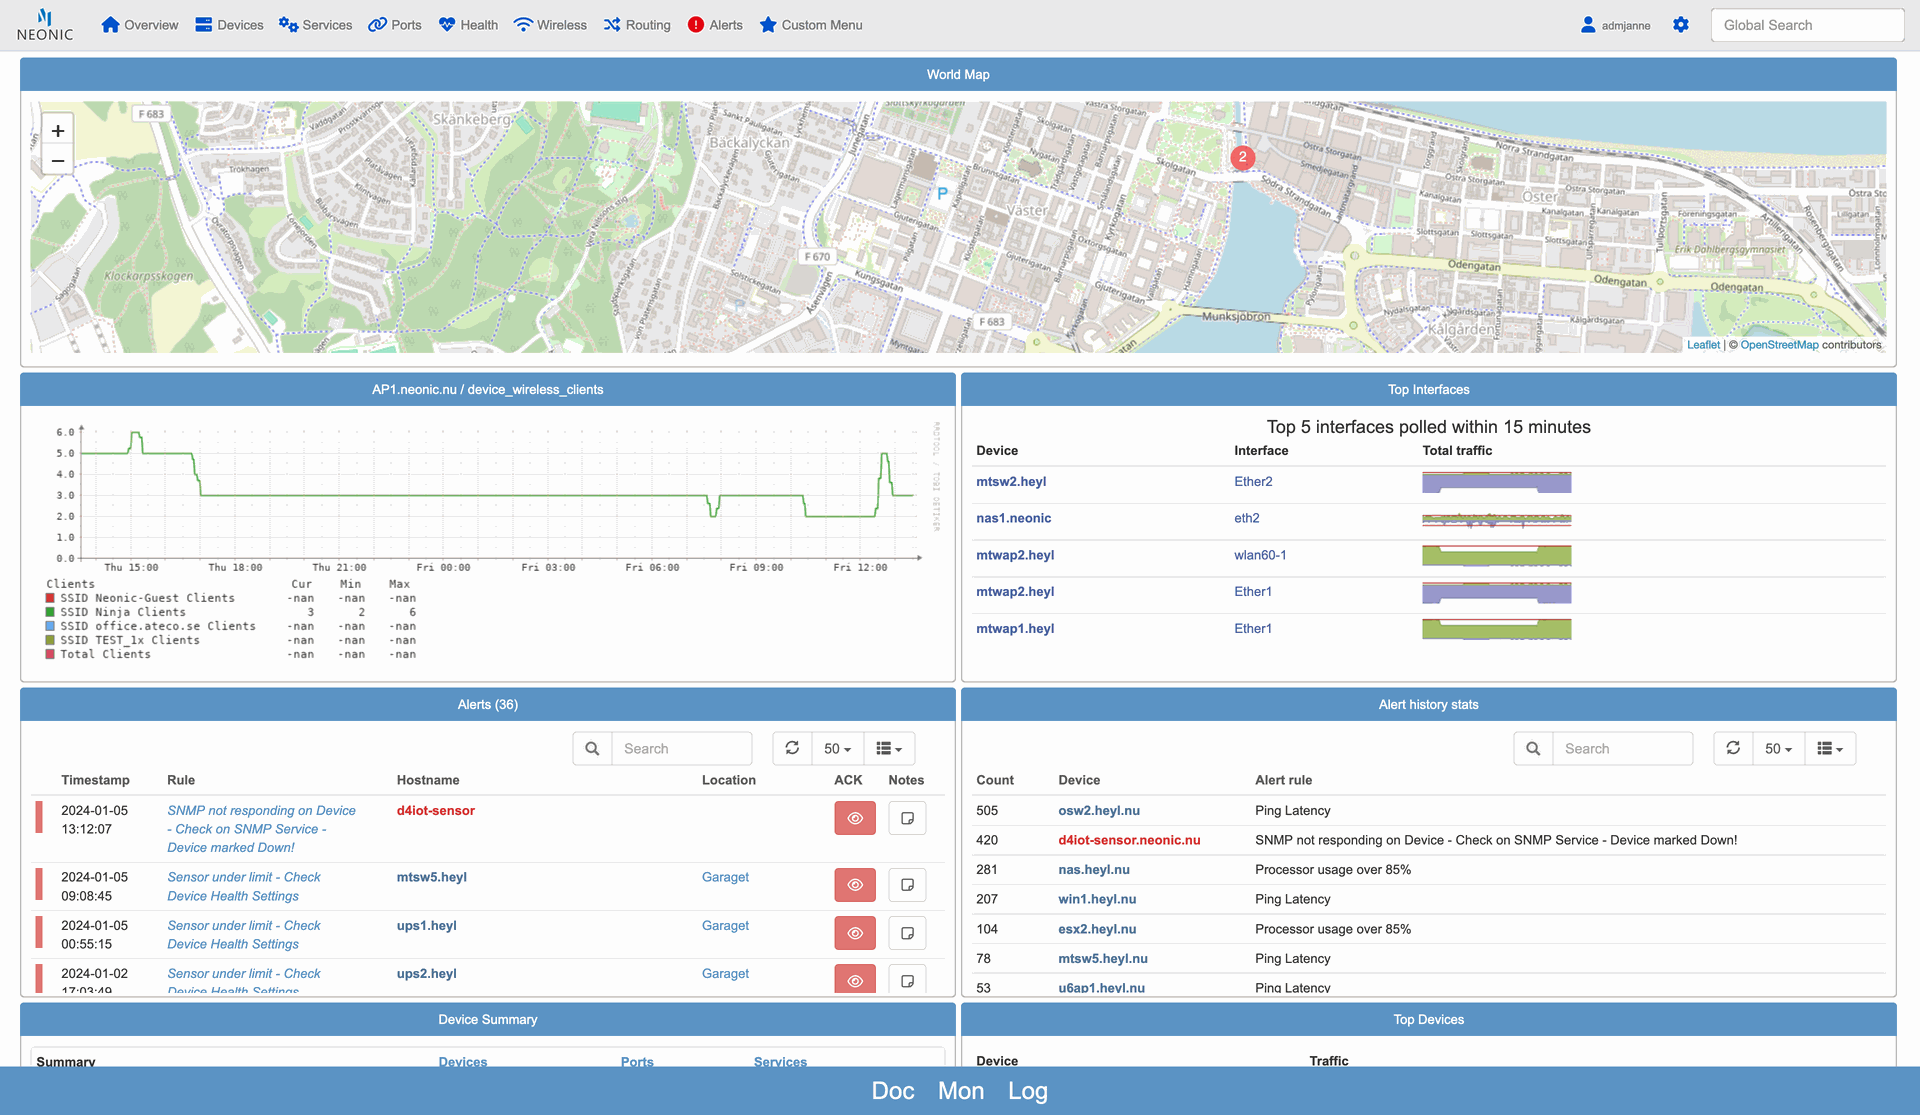The height and width of the screenshot is (1115, 1920).
Task: Refresh the Alert history stats table
Action: (x=1733, y=749)
